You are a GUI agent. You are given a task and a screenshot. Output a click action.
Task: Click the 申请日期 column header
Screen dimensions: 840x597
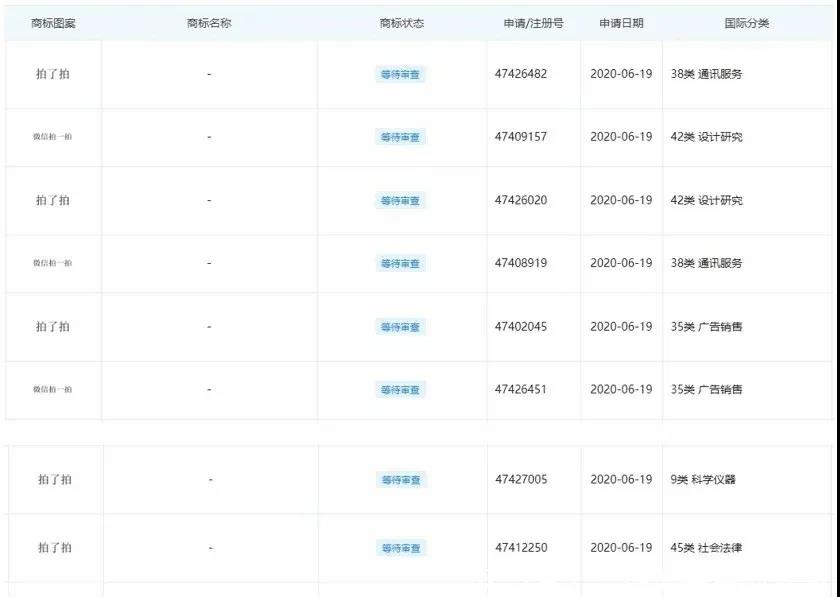point(621,23)
